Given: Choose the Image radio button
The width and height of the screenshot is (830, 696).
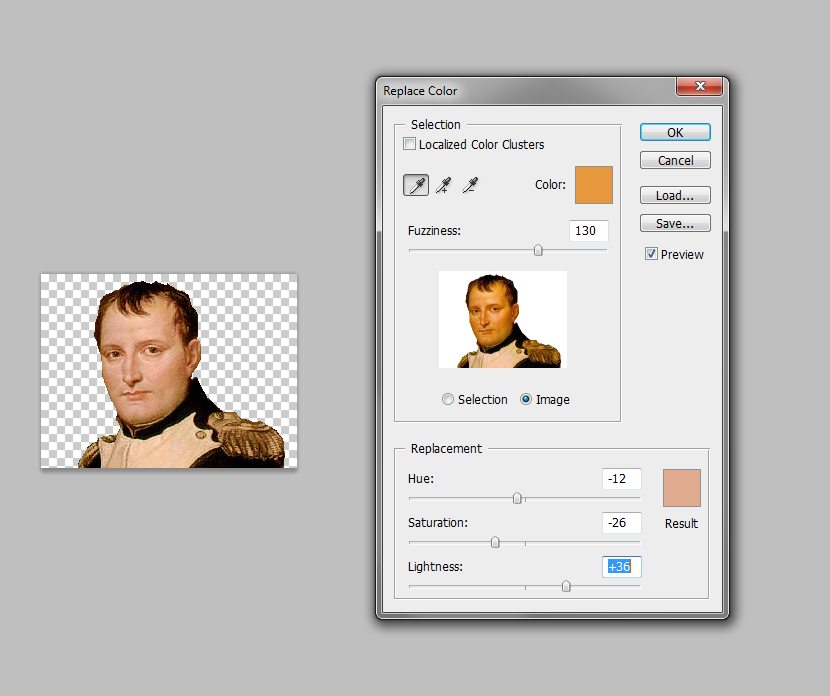Looking at the screenshot, I should [x=526, y=399].
